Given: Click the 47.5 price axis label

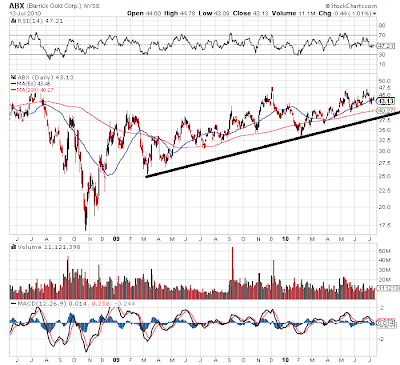Looking at the screenshot, I should 385,88.
